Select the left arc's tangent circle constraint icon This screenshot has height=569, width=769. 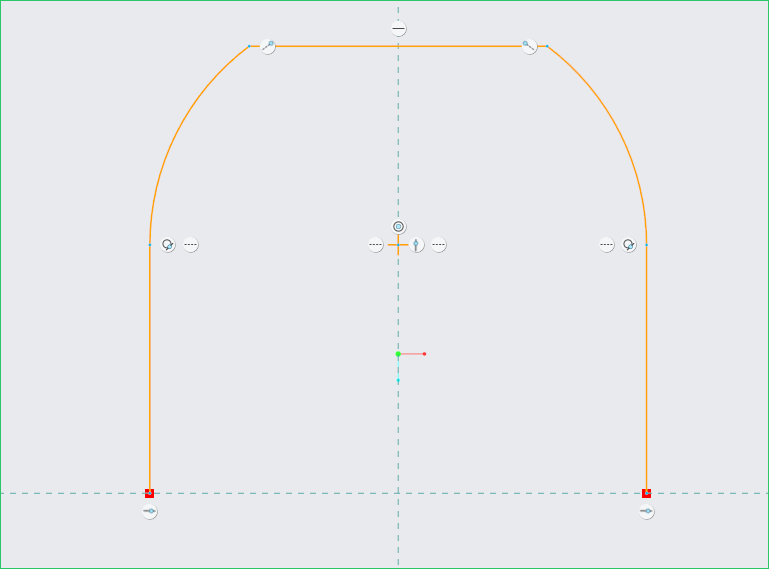[x=169, y=245]
